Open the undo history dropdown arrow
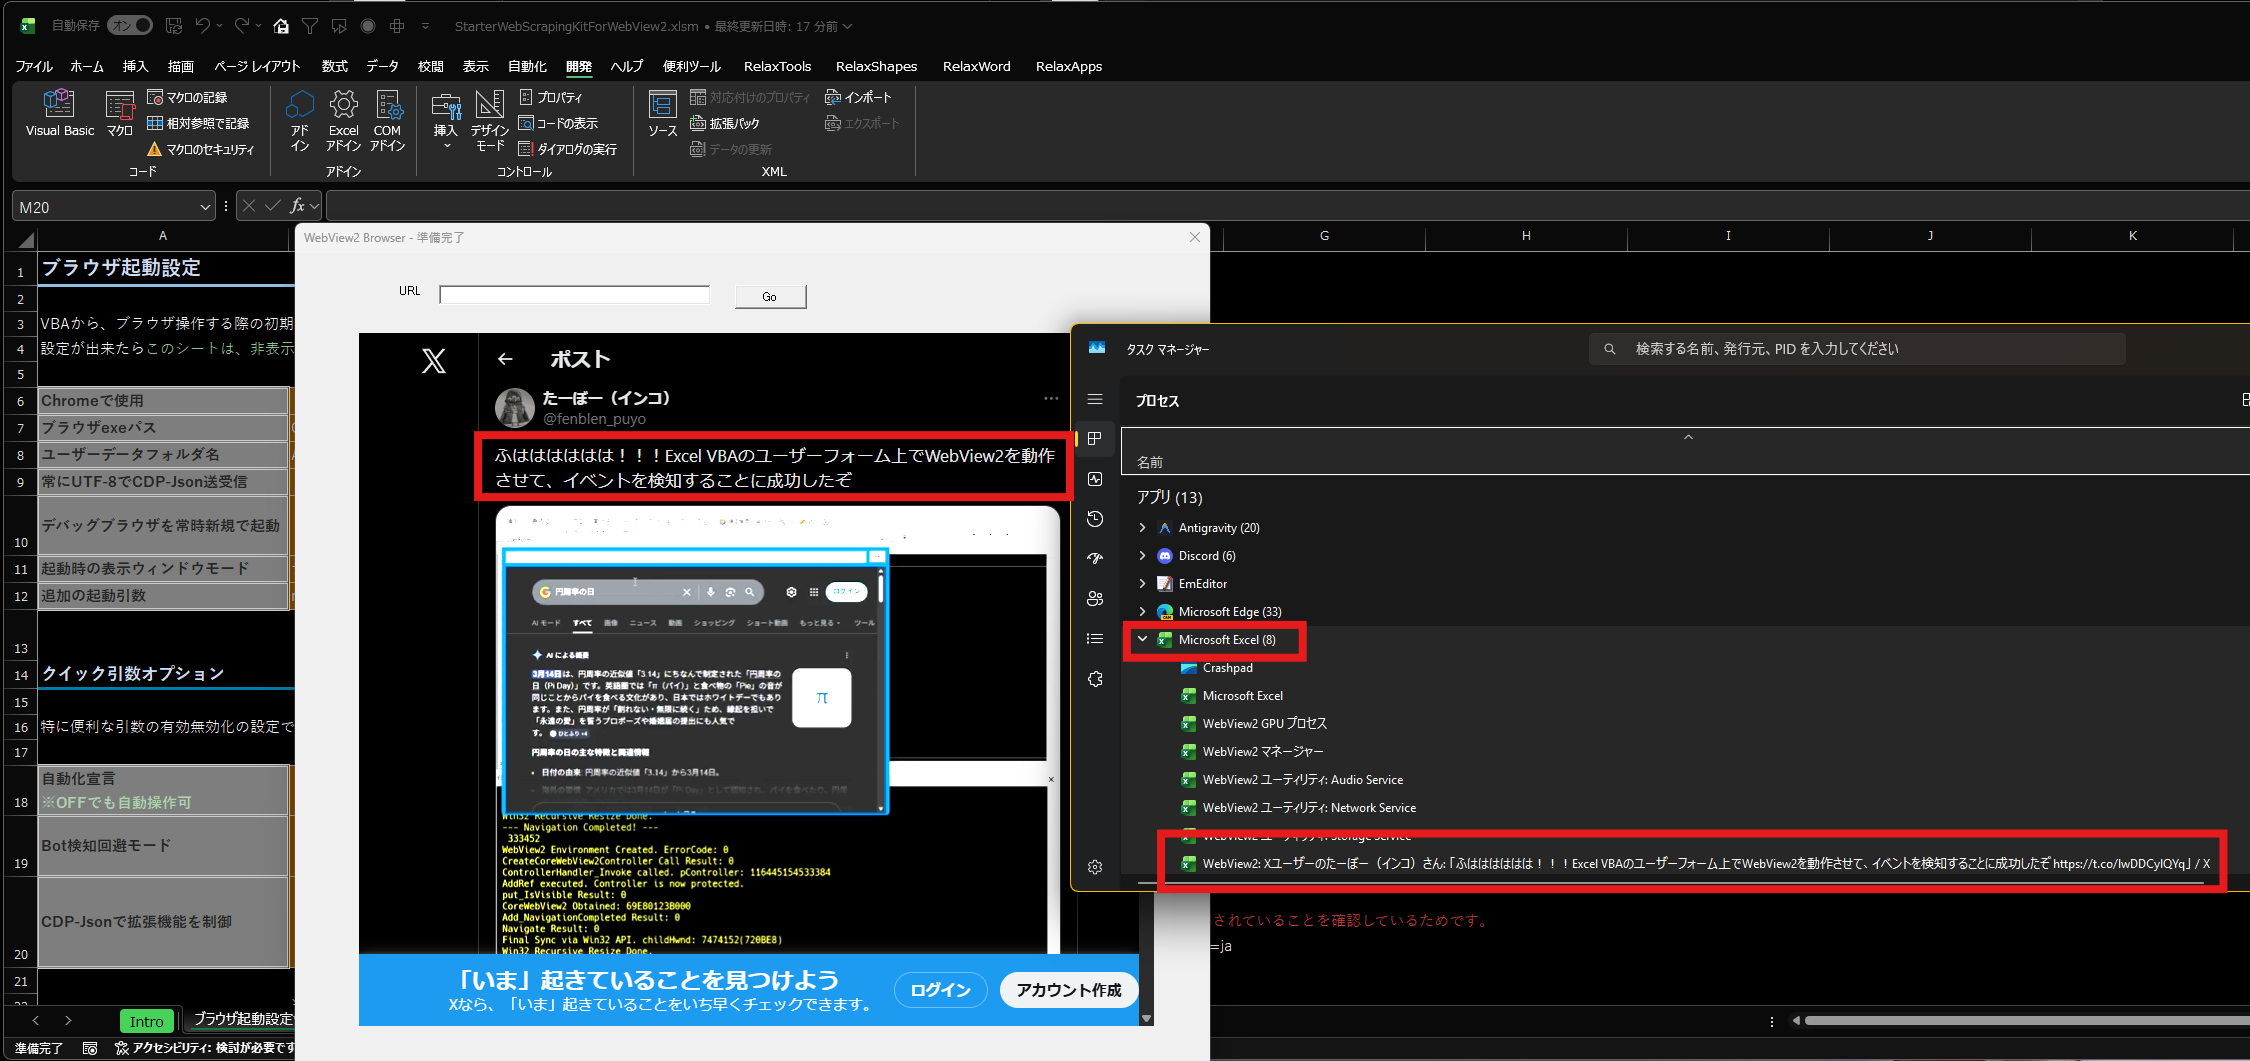The width and height of the screenshot is (2250, 1061). pyautogui.click(x=218, y=26)
